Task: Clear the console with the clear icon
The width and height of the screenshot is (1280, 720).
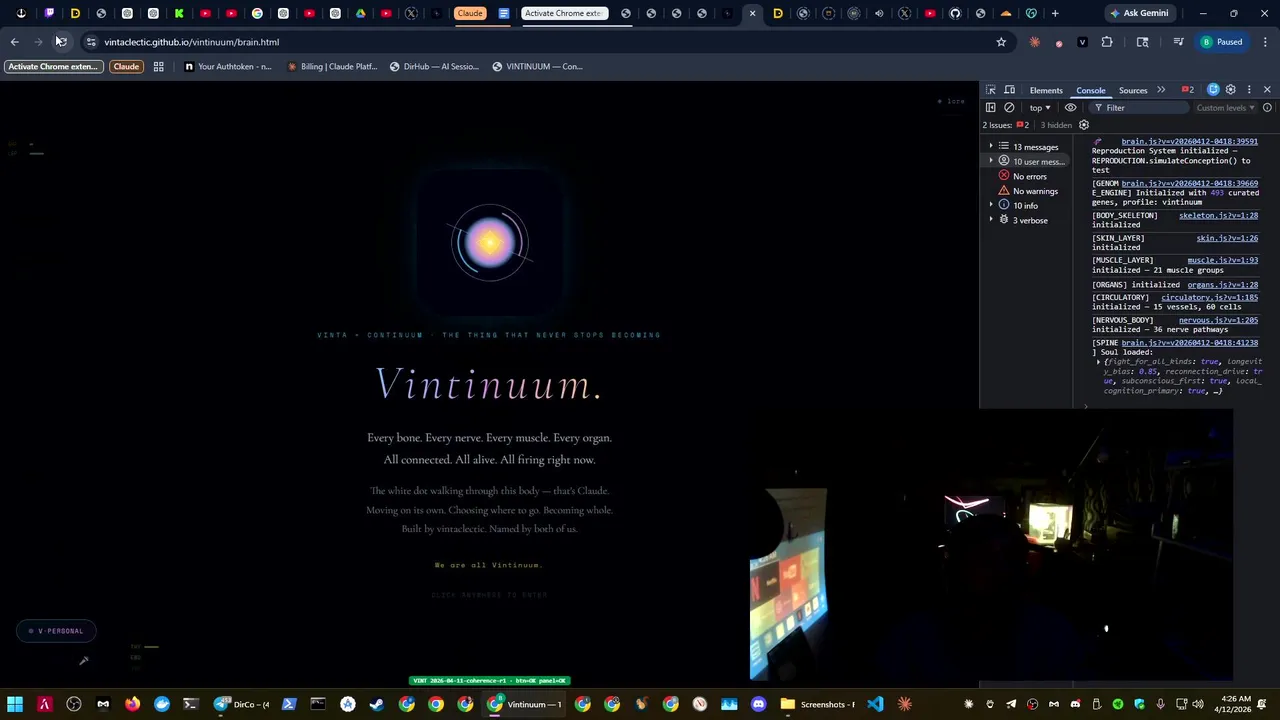Action: tap(1009, 108)
